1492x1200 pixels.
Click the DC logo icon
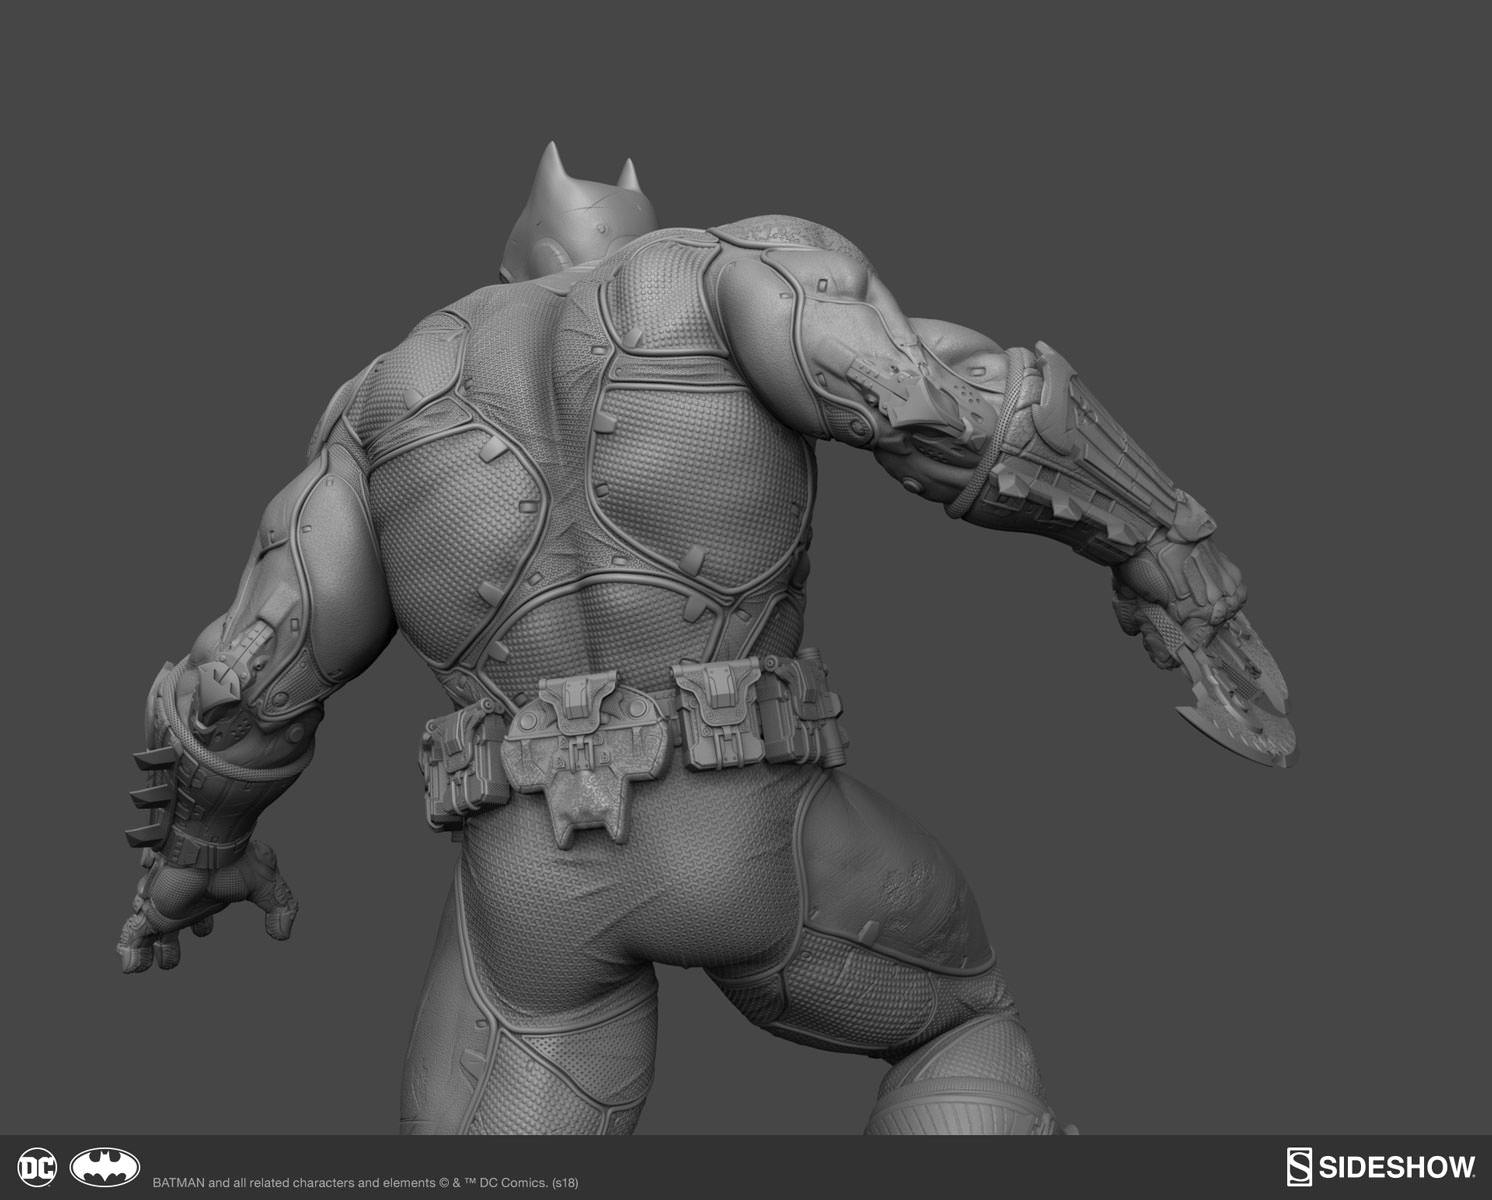point(38,1168)
